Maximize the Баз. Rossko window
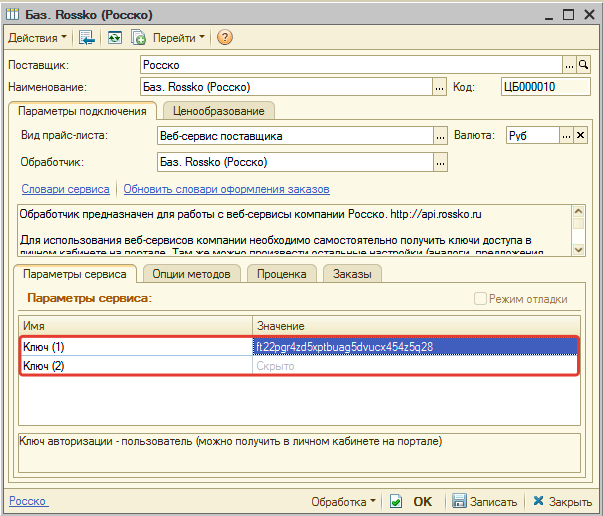 click(x=568, y=15)
